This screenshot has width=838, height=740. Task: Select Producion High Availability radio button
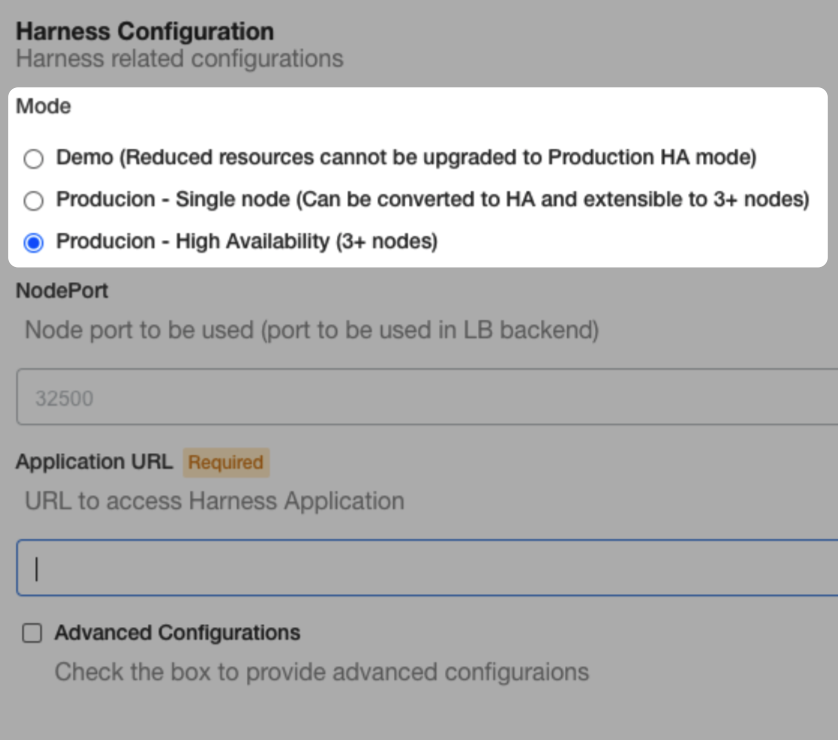[34, 243]
